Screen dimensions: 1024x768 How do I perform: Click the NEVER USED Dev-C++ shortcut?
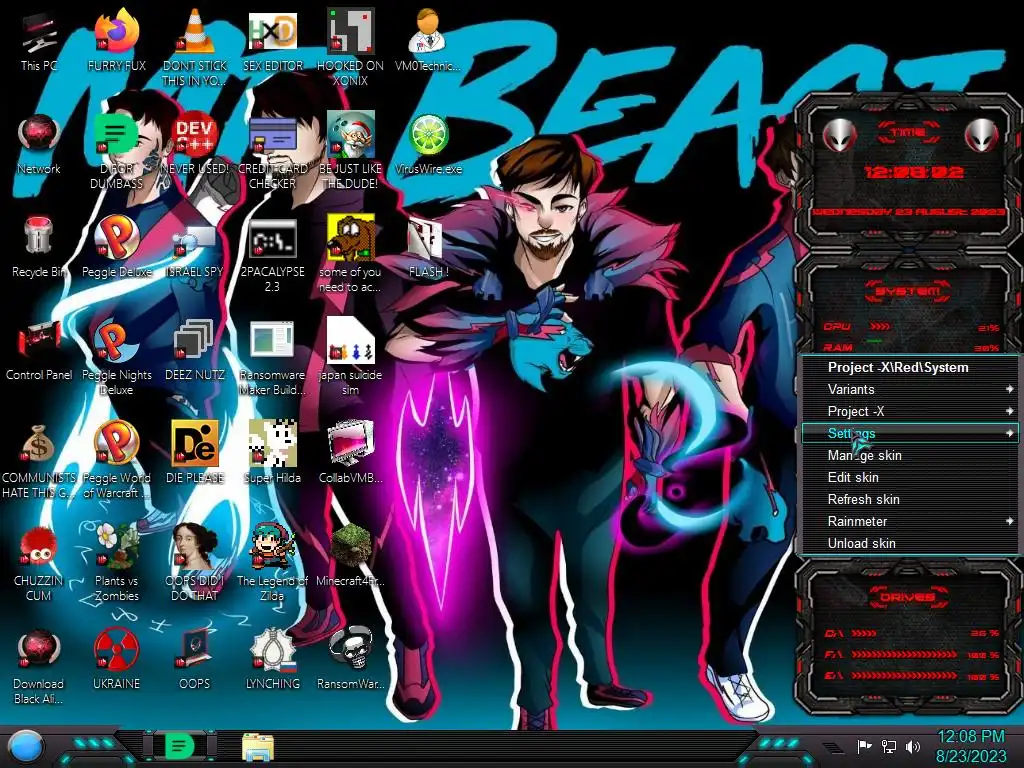(x=195, y=136)
